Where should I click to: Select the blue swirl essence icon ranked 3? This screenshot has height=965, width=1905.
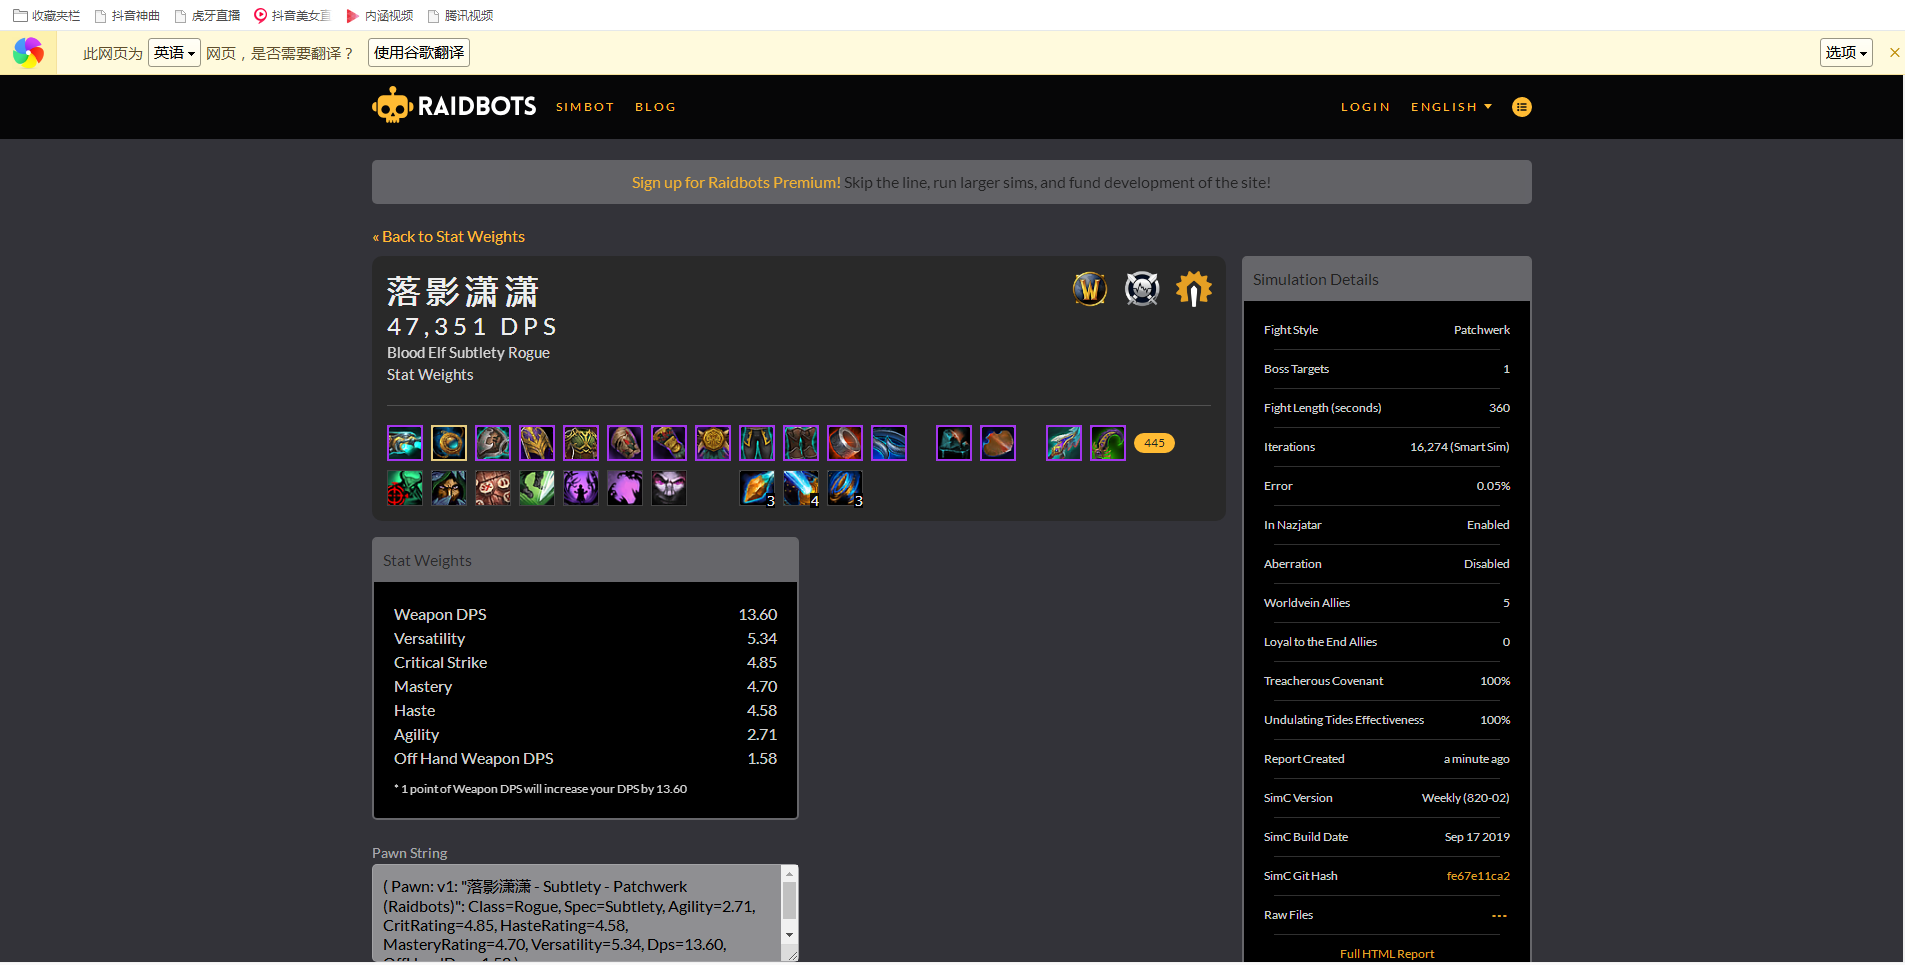pyautogui.click(x=845, y=488)
